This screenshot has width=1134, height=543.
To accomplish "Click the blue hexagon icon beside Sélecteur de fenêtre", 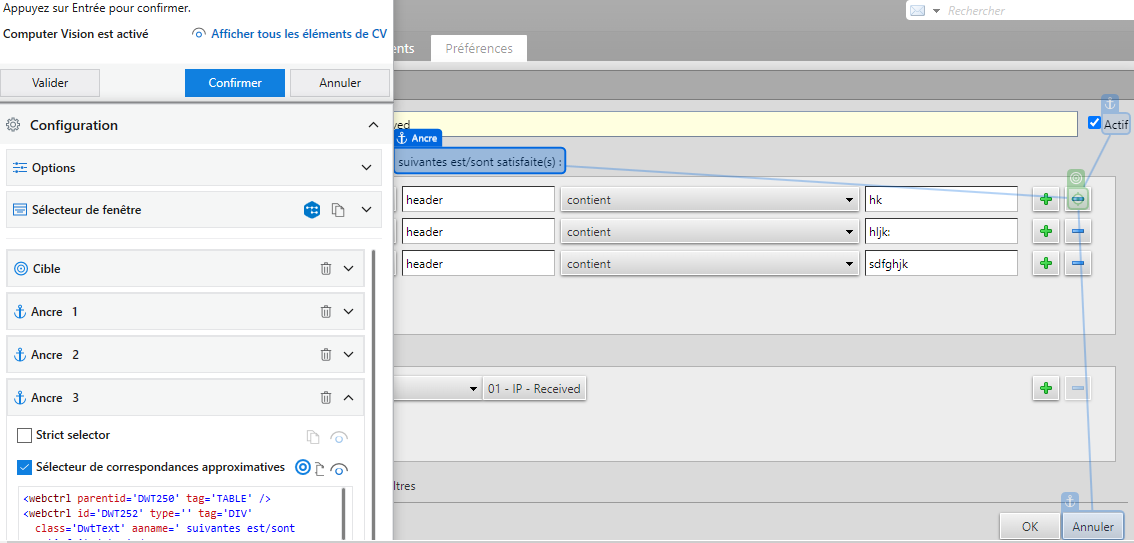I will (x=312, y=210).
